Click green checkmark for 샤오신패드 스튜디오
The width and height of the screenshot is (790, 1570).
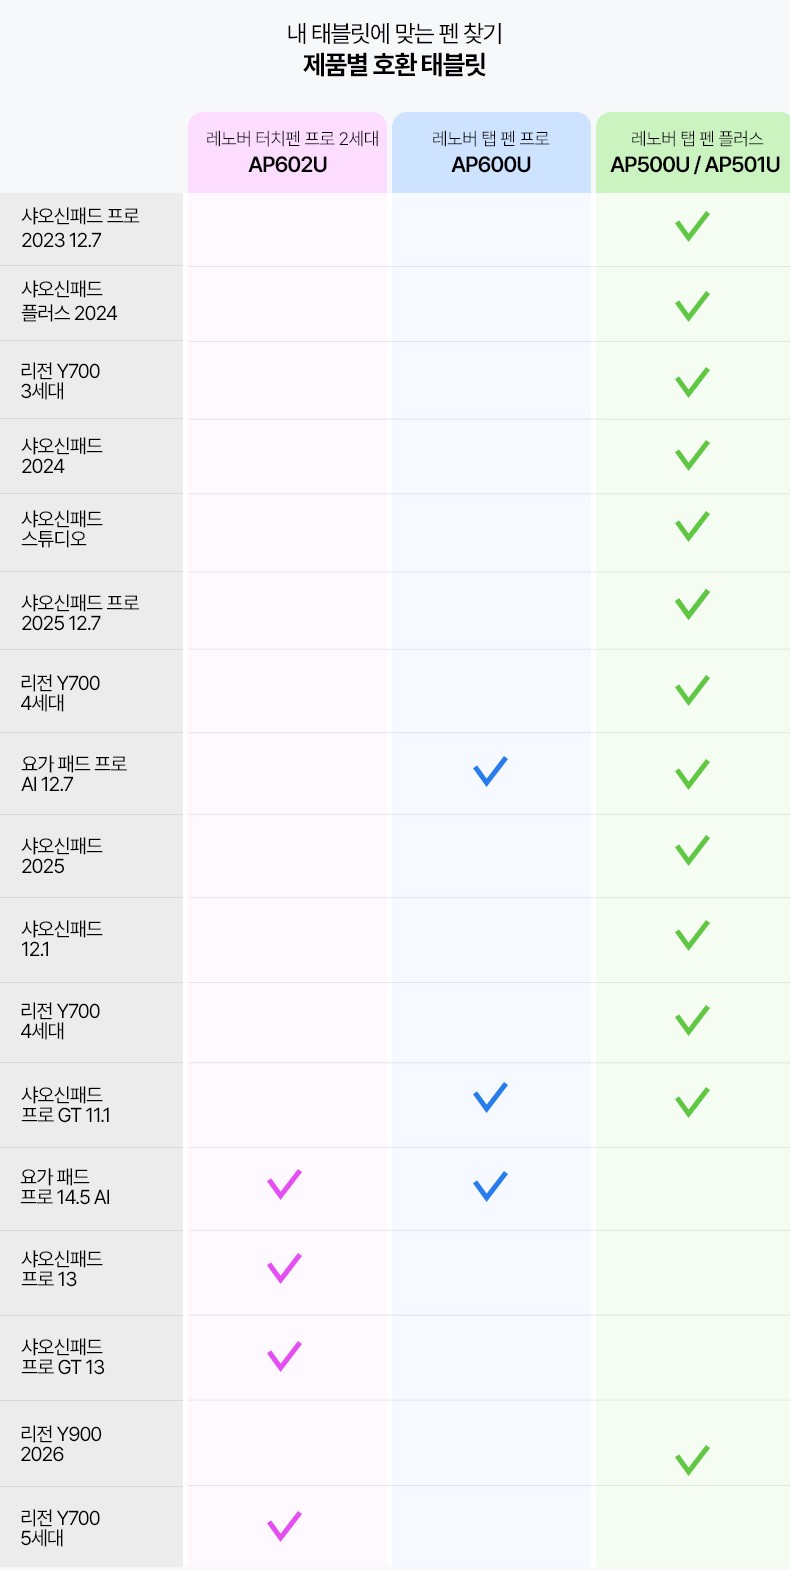pyautogui.click(x=692, y=526)
